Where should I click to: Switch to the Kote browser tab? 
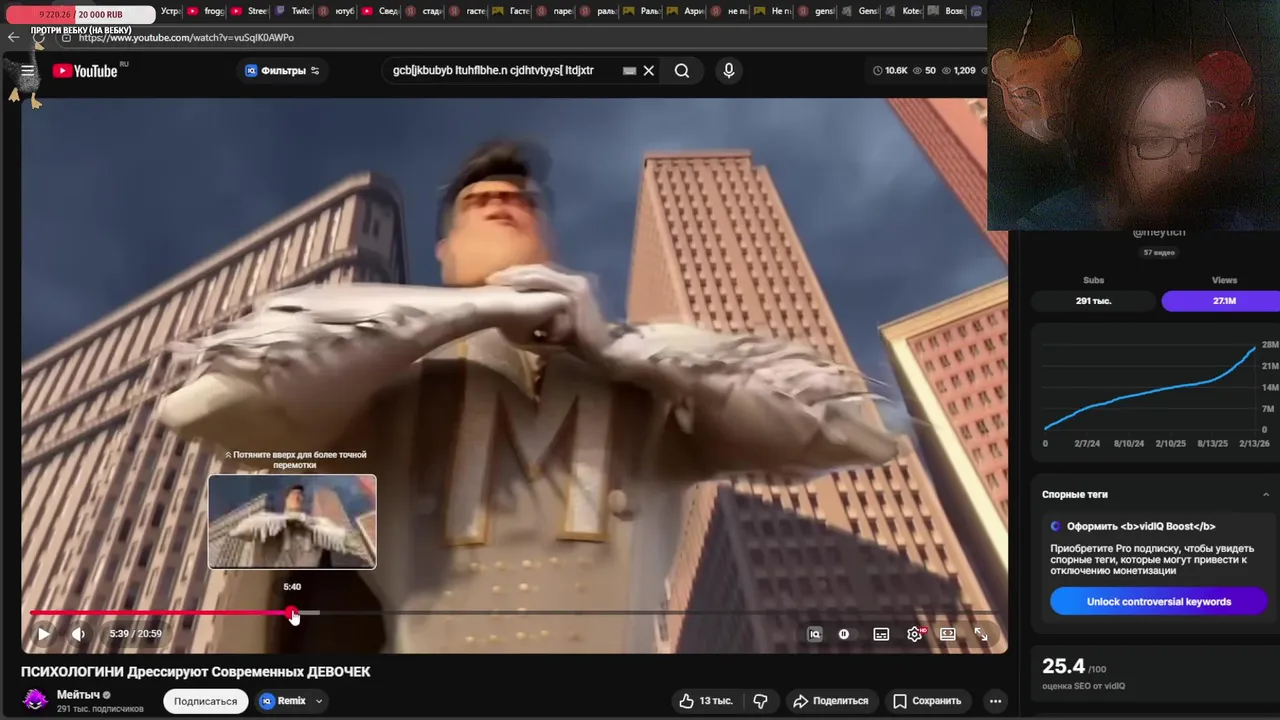point(904,11)
